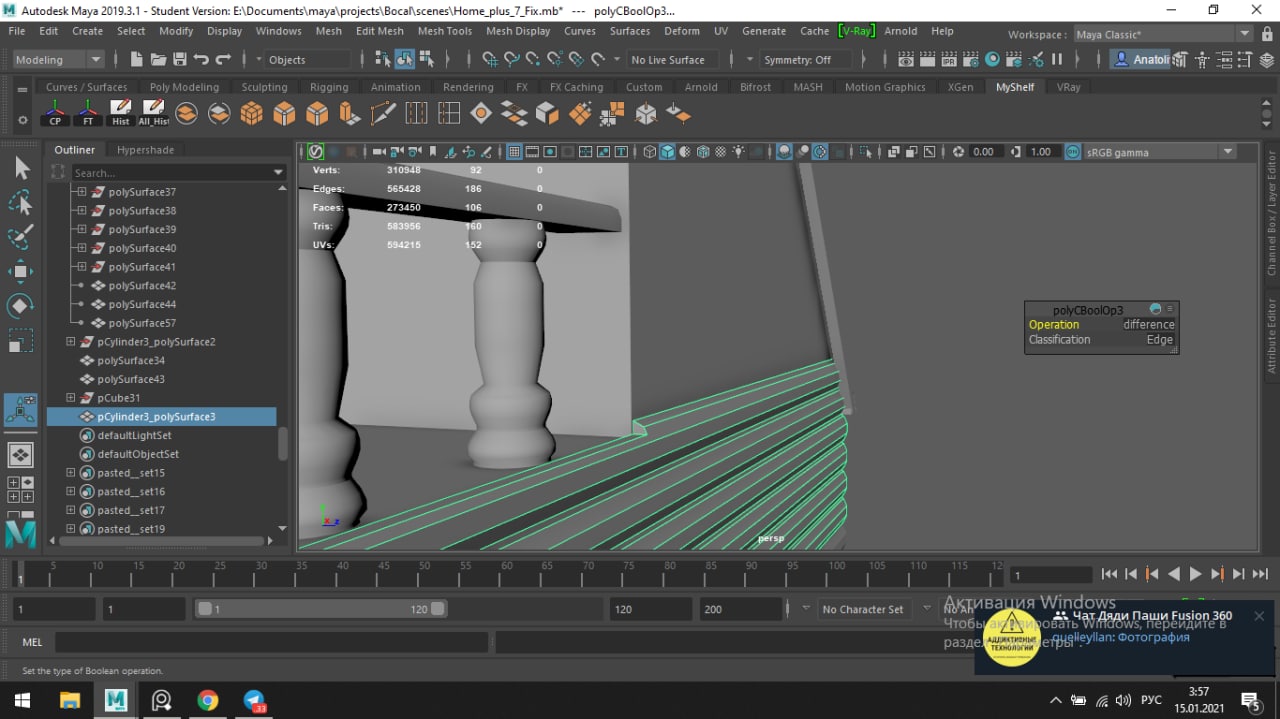
Task: Open the Outliner search filter dropdown arrow
Action: coord(279,173)
